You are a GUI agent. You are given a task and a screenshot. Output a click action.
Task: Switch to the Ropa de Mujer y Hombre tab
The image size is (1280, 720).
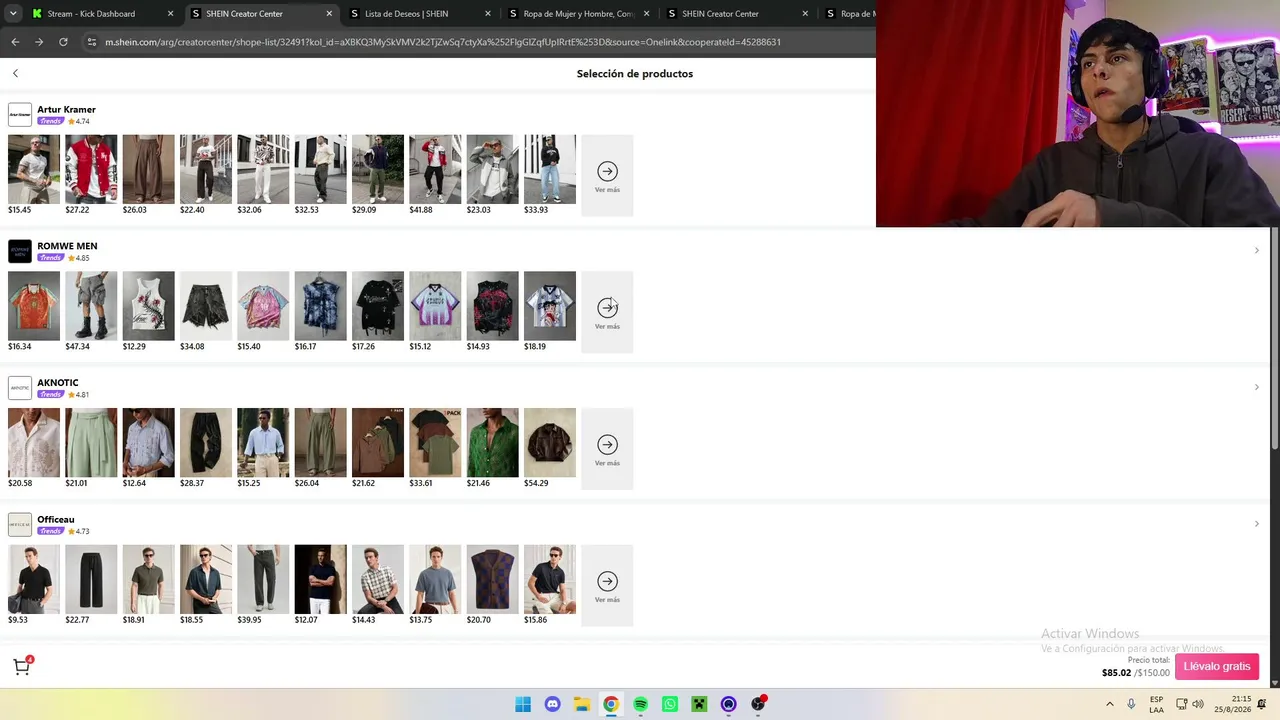point(577,14)
